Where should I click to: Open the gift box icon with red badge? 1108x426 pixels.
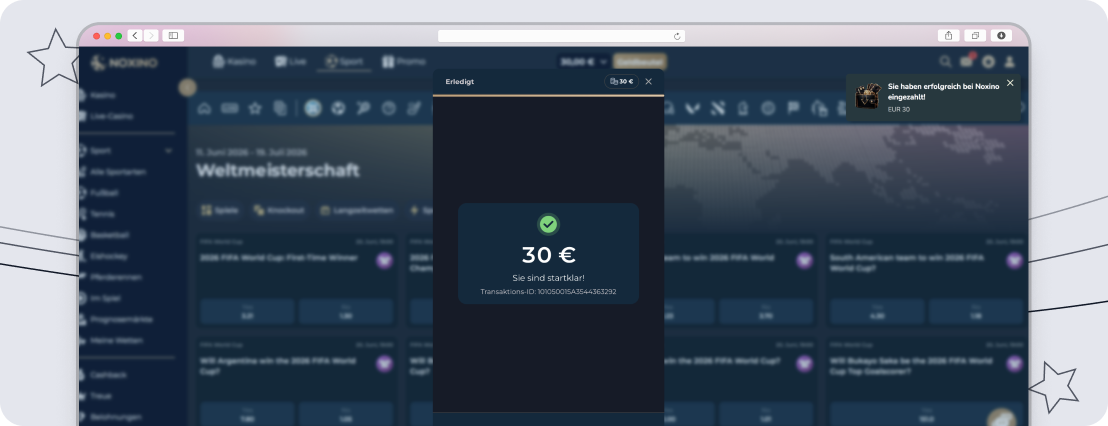tap(967, 61)
